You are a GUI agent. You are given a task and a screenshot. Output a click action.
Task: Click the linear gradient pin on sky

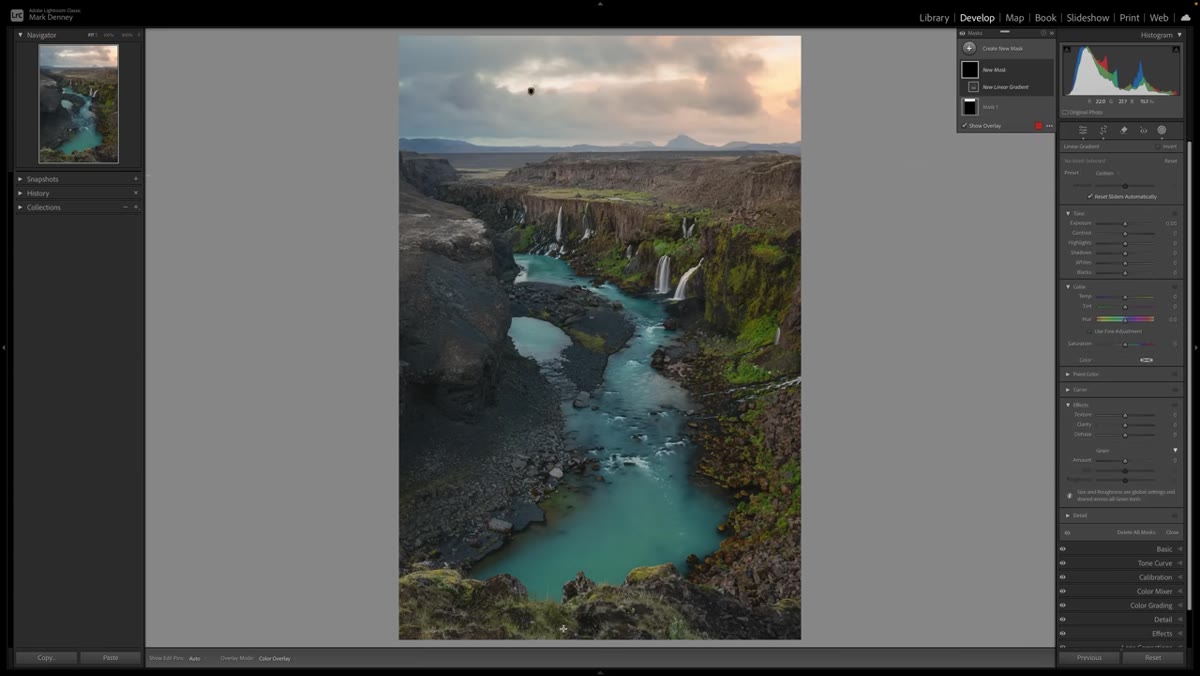coord(531,91)
